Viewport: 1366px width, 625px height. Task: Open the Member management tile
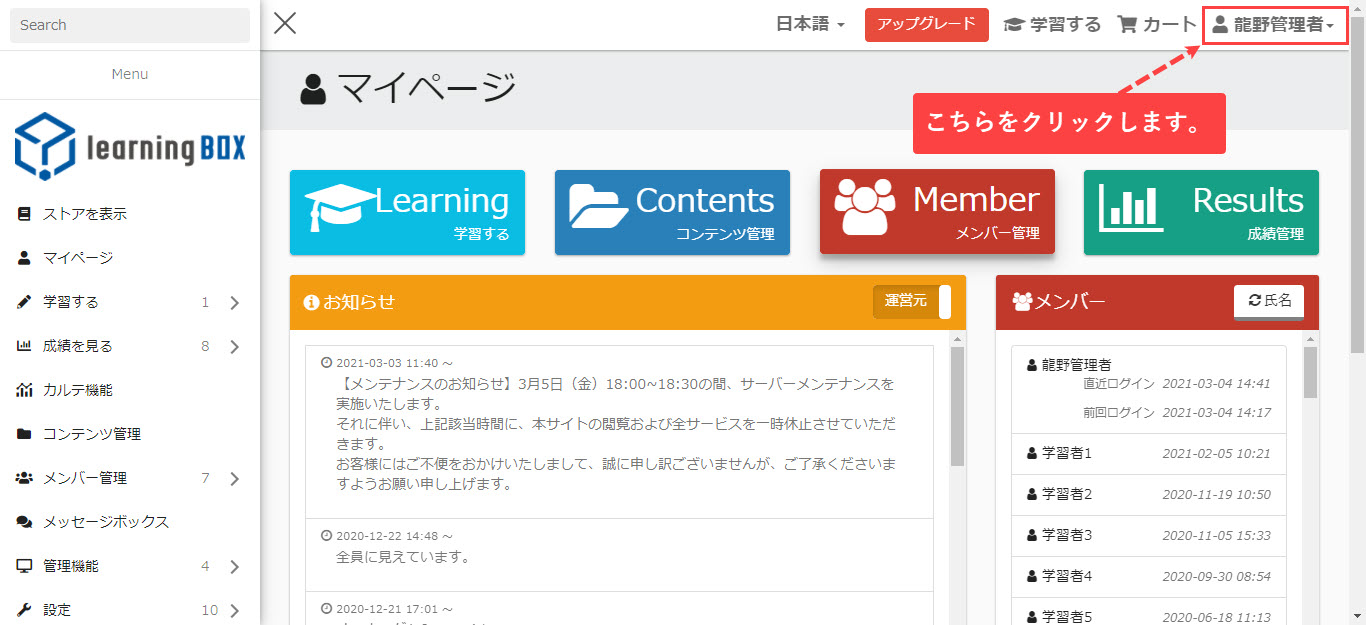click(937, 212)
